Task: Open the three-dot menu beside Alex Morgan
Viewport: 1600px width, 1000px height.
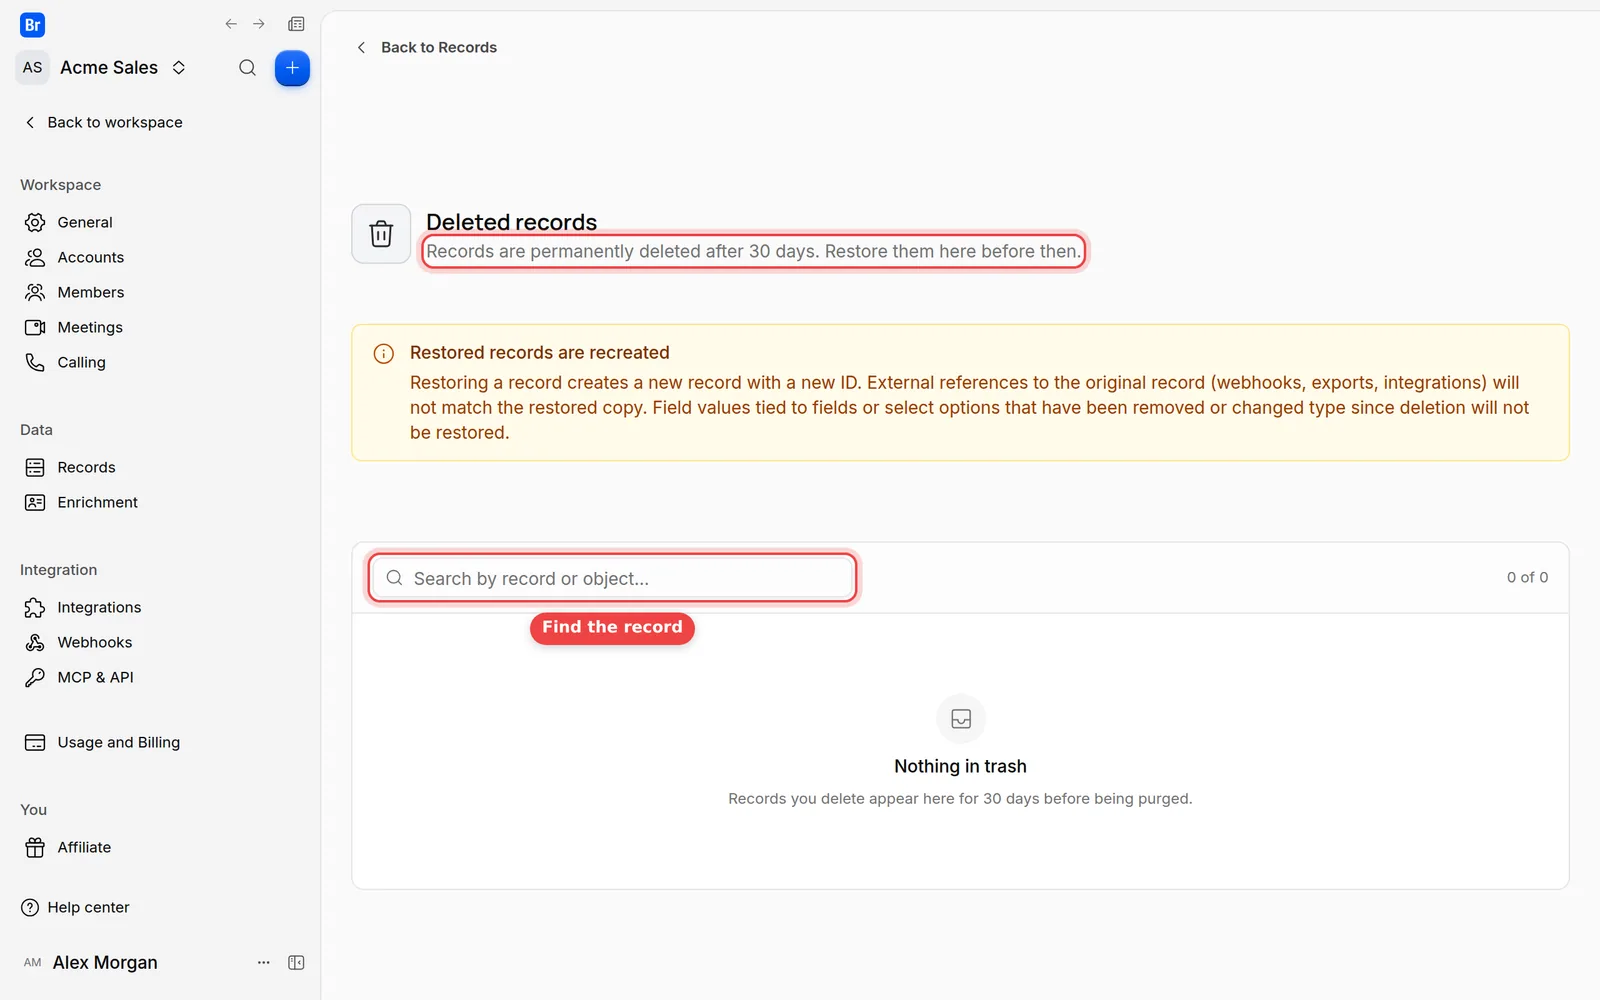Action: coord(264,962)
